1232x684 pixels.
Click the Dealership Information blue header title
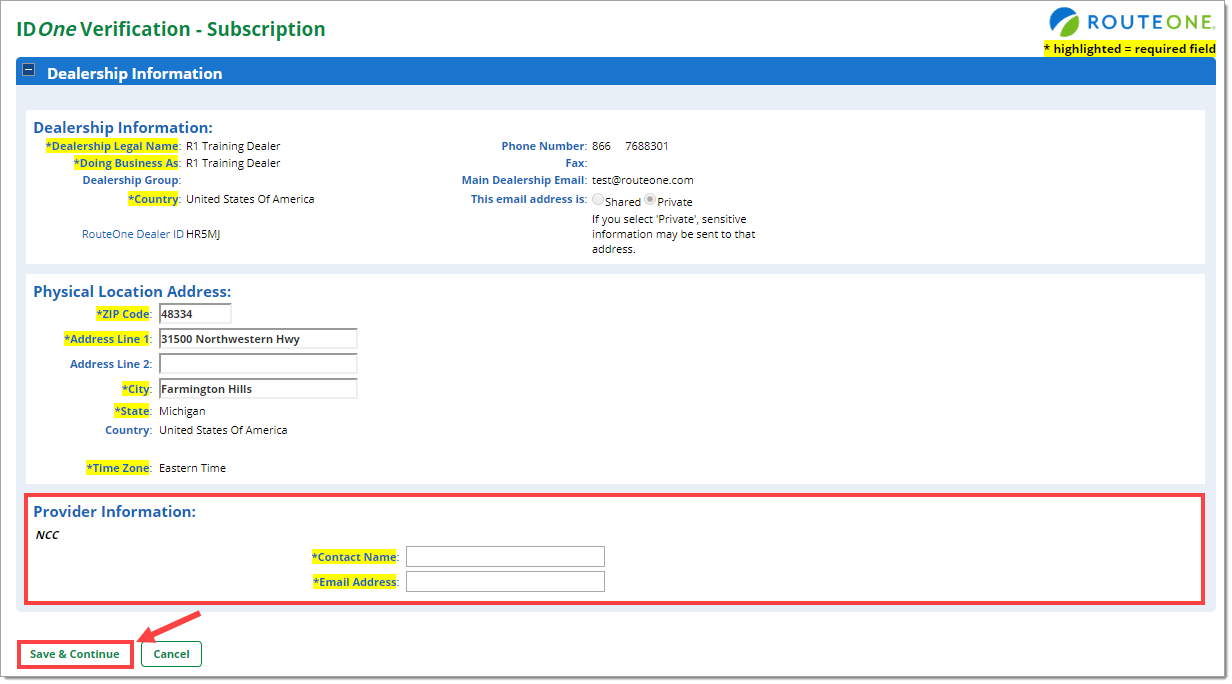pyautogui.click(x=134, y=73)
